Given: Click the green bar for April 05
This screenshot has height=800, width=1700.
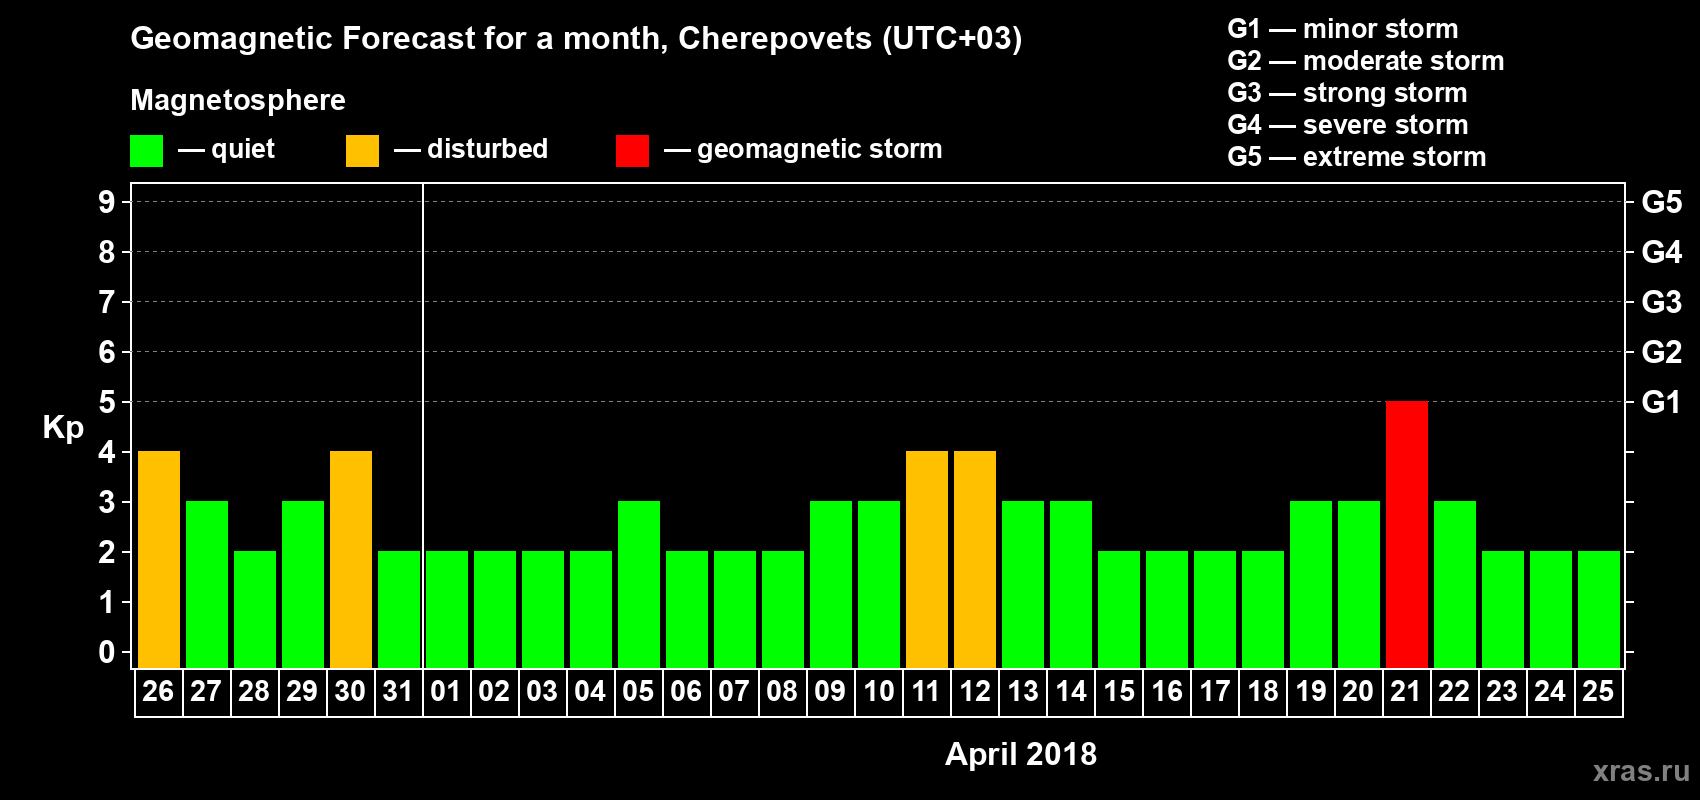Looking at the screenshot, I should pos(639,584).
